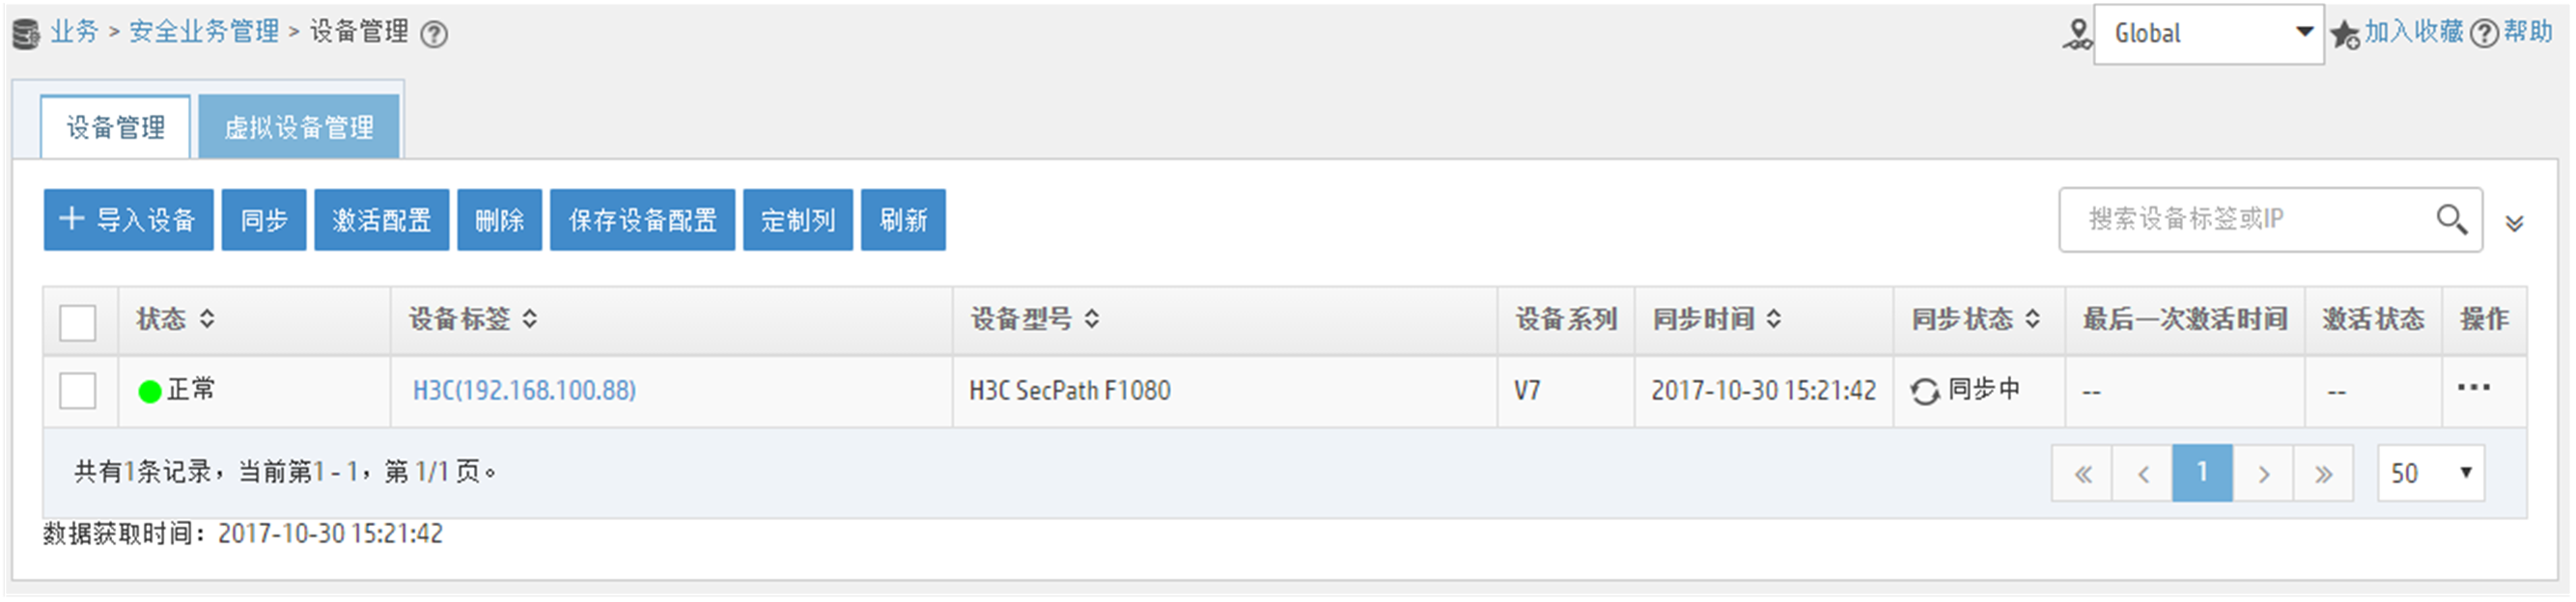This screenshot has width=2576, height=602.
Task: Open the H3C(192.168.100.88) device link
Action: pyautogui.click(x=524, y=390)
